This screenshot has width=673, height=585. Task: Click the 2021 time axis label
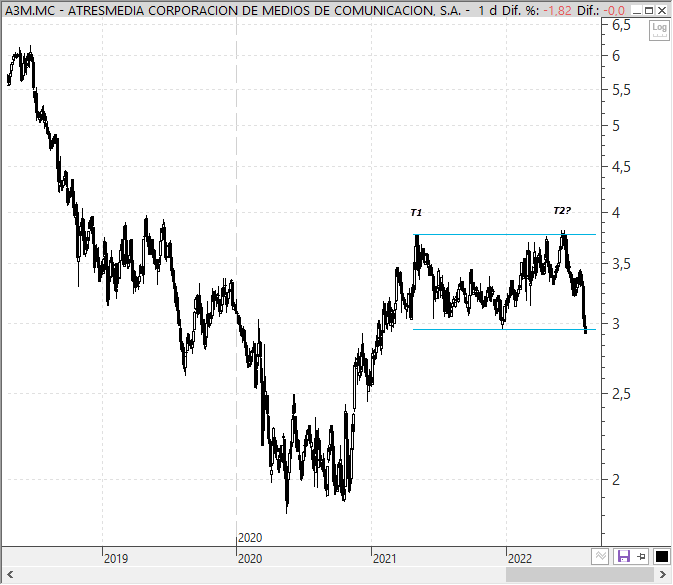[x=385, y=558]
